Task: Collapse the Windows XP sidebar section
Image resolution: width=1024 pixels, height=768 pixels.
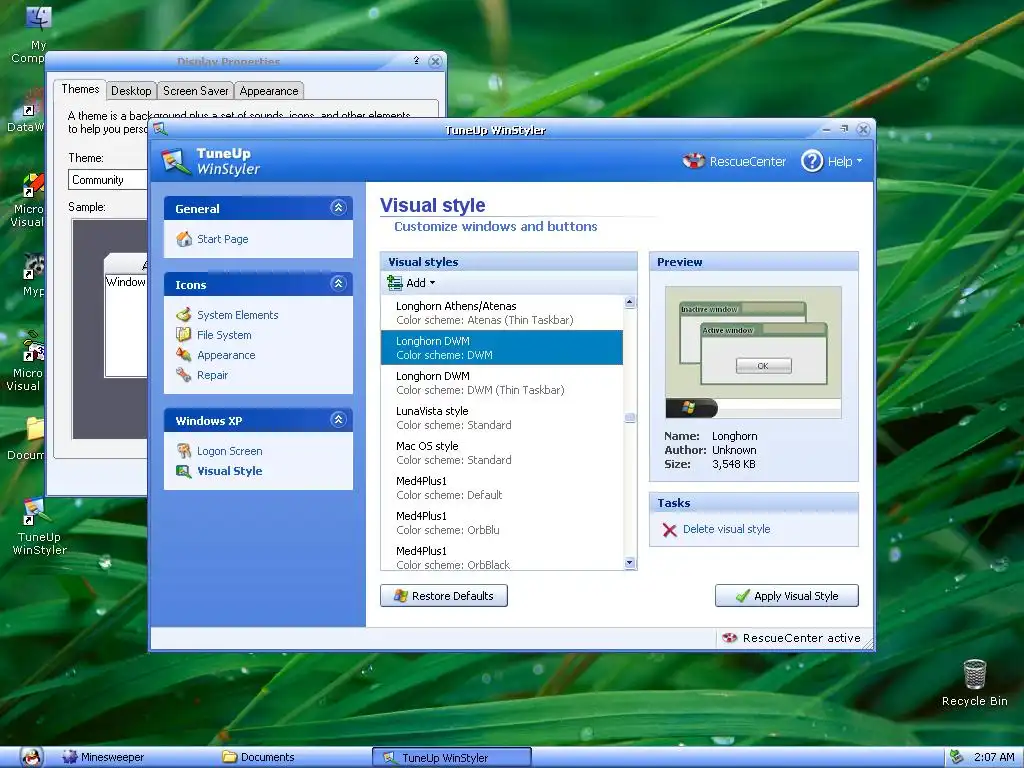Action: point(338,419)
